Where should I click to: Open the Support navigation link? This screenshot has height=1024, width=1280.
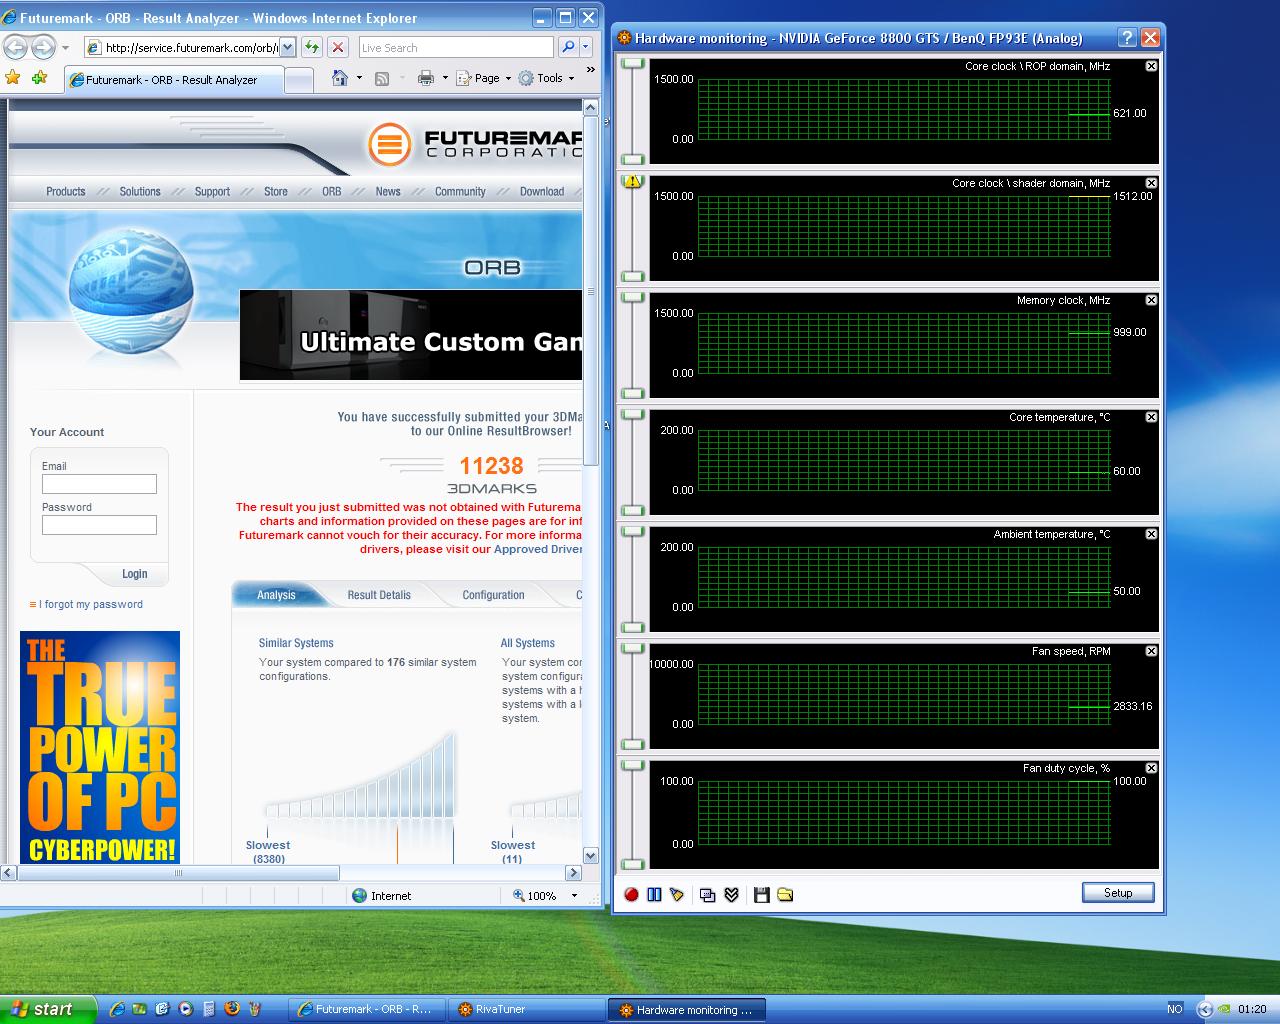click(x=212, y=192)
